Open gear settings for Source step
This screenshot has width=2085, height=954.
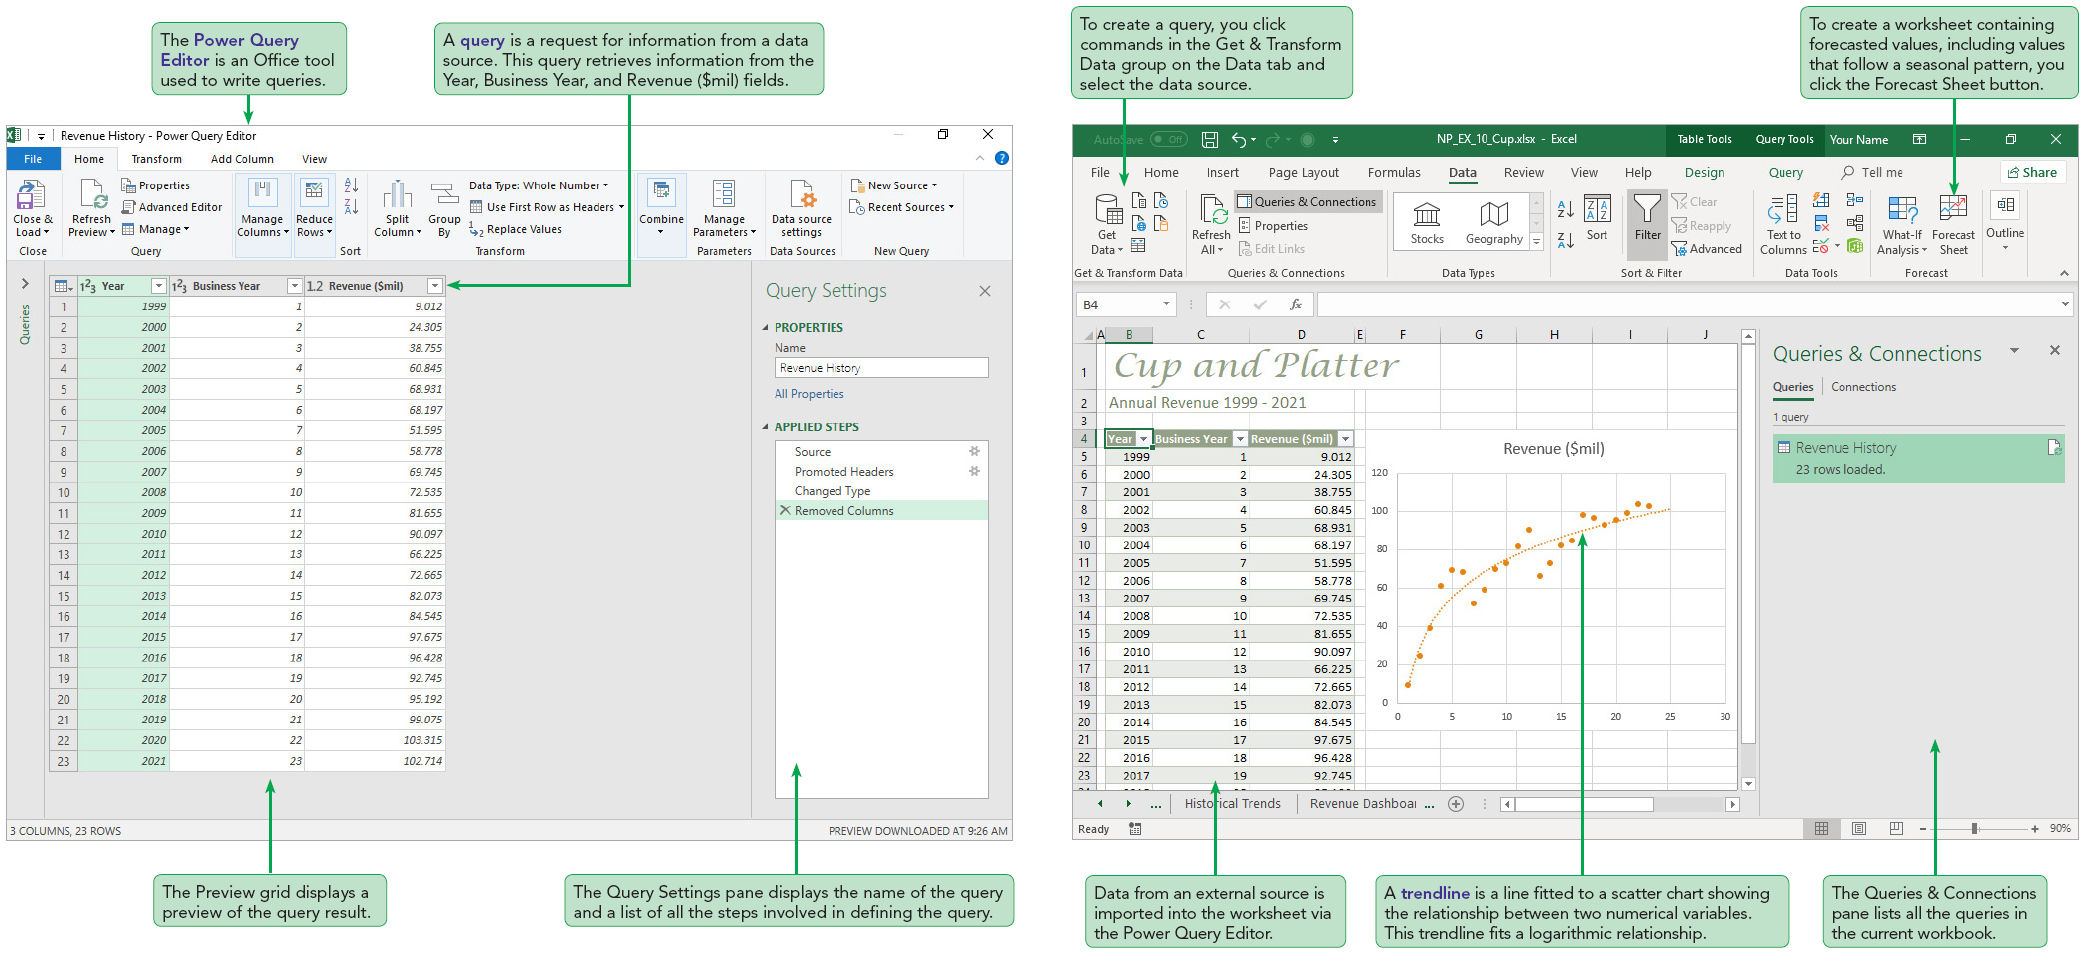click(x=974, y=452)
